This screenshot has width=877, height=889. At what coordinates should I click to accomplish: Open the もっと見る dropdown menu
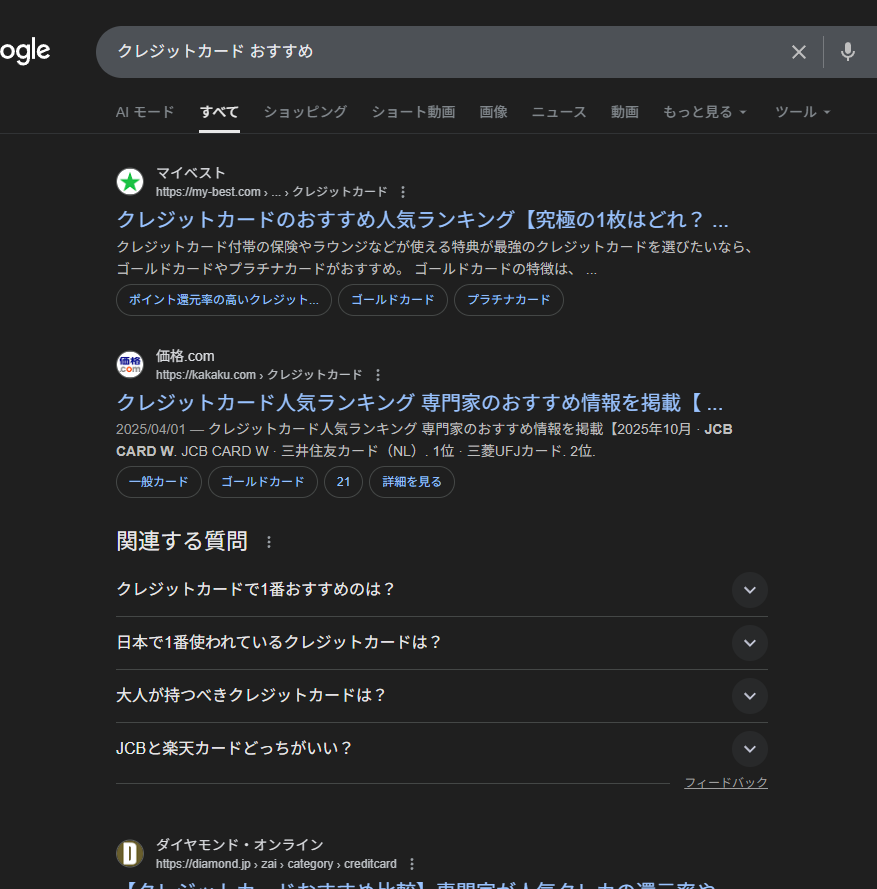click(x=704, y=112)
